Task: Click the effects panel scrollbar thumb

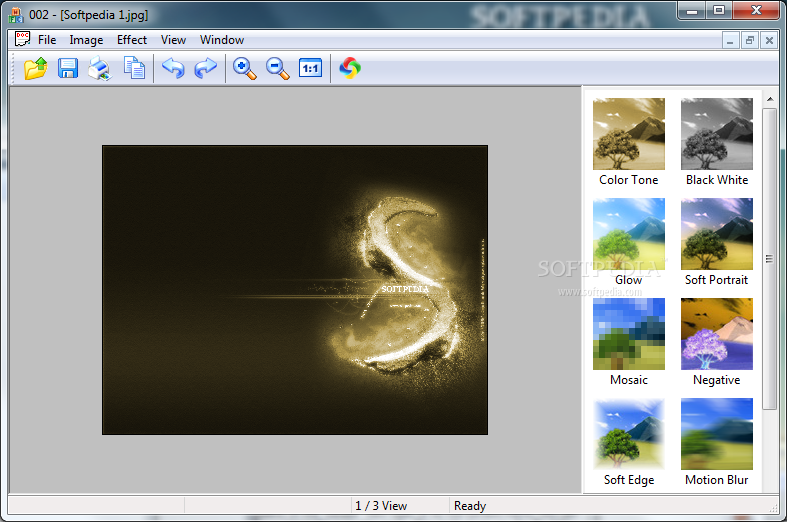Action: click(769, 259)
